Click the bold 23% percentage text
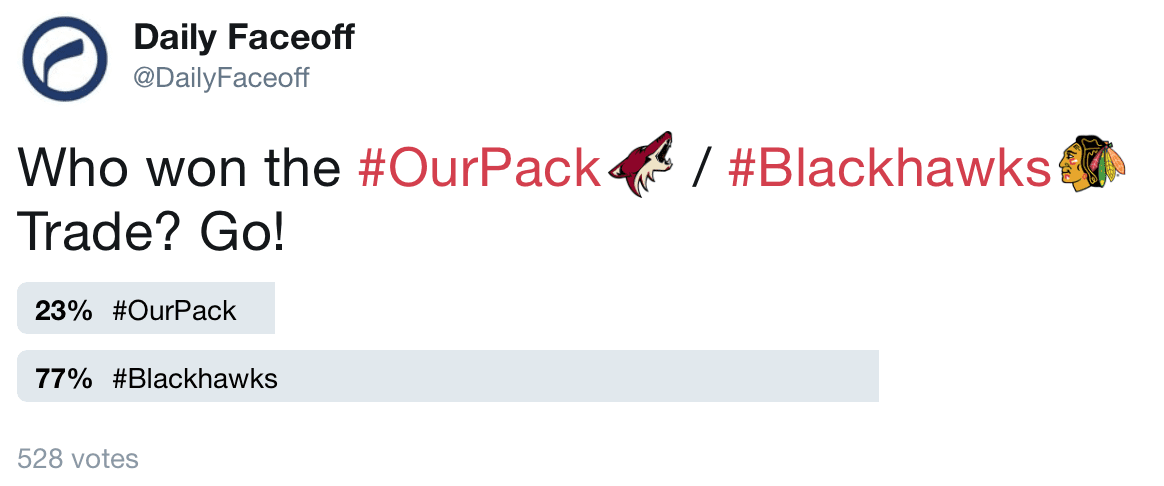This screenshot has width=1164, height=486. (x=64, y=310)
